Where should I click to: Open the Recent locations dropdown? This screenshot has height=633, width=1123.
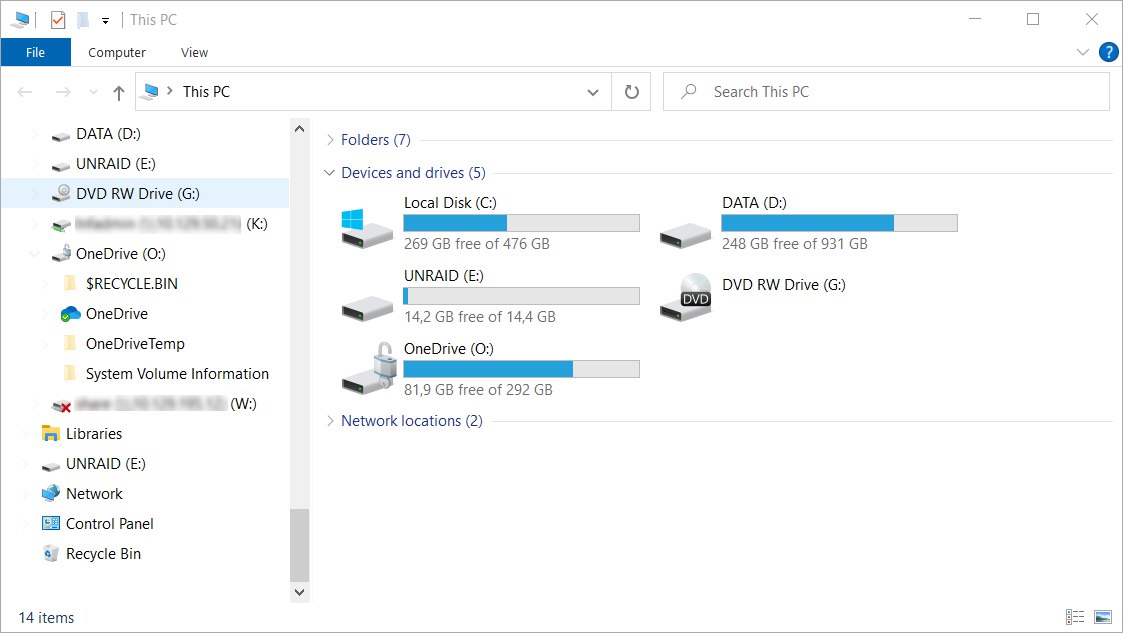tap(93, 92)
